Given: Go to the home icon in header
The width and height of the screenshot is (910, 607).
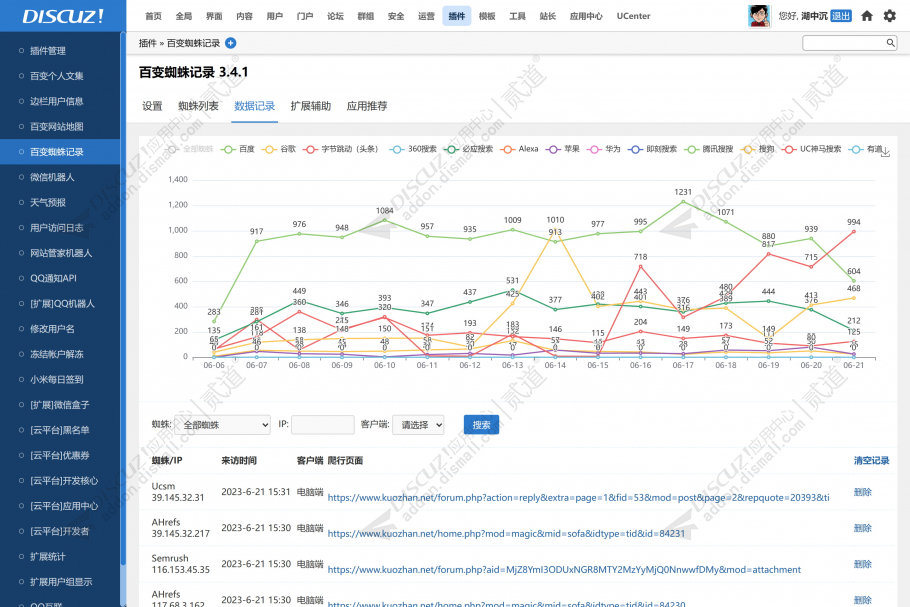Looking at the screenshot, I should coord(866,16).
